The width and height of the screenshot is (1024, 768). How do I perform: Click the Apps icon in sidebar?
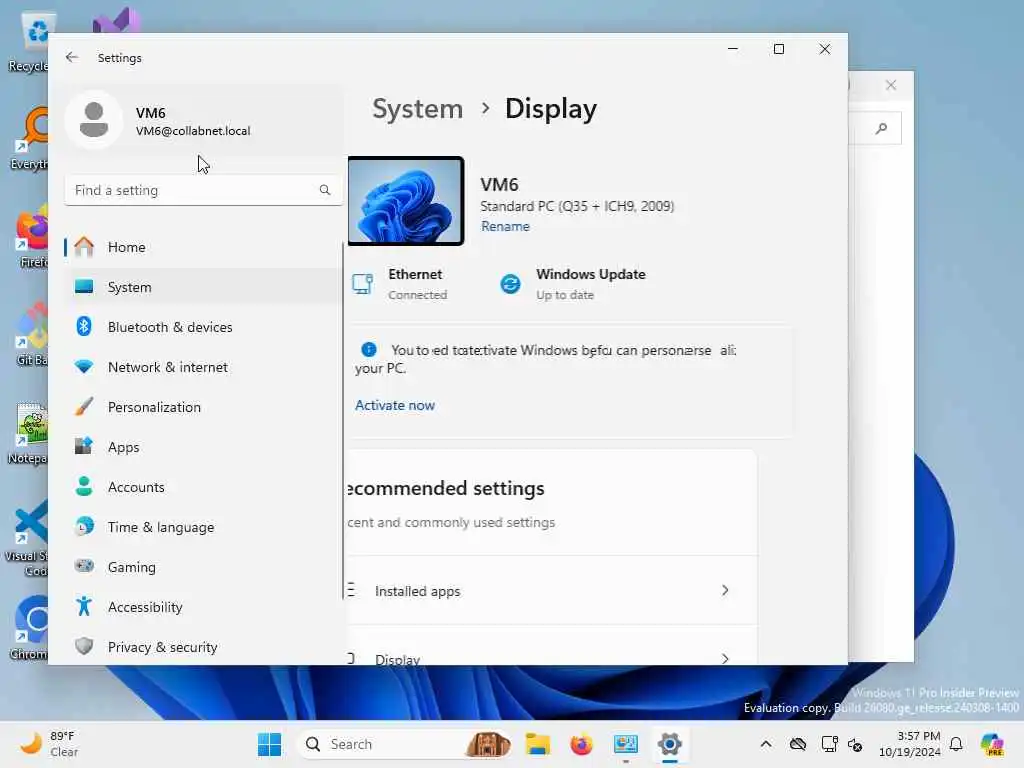(x=84, y=446)
